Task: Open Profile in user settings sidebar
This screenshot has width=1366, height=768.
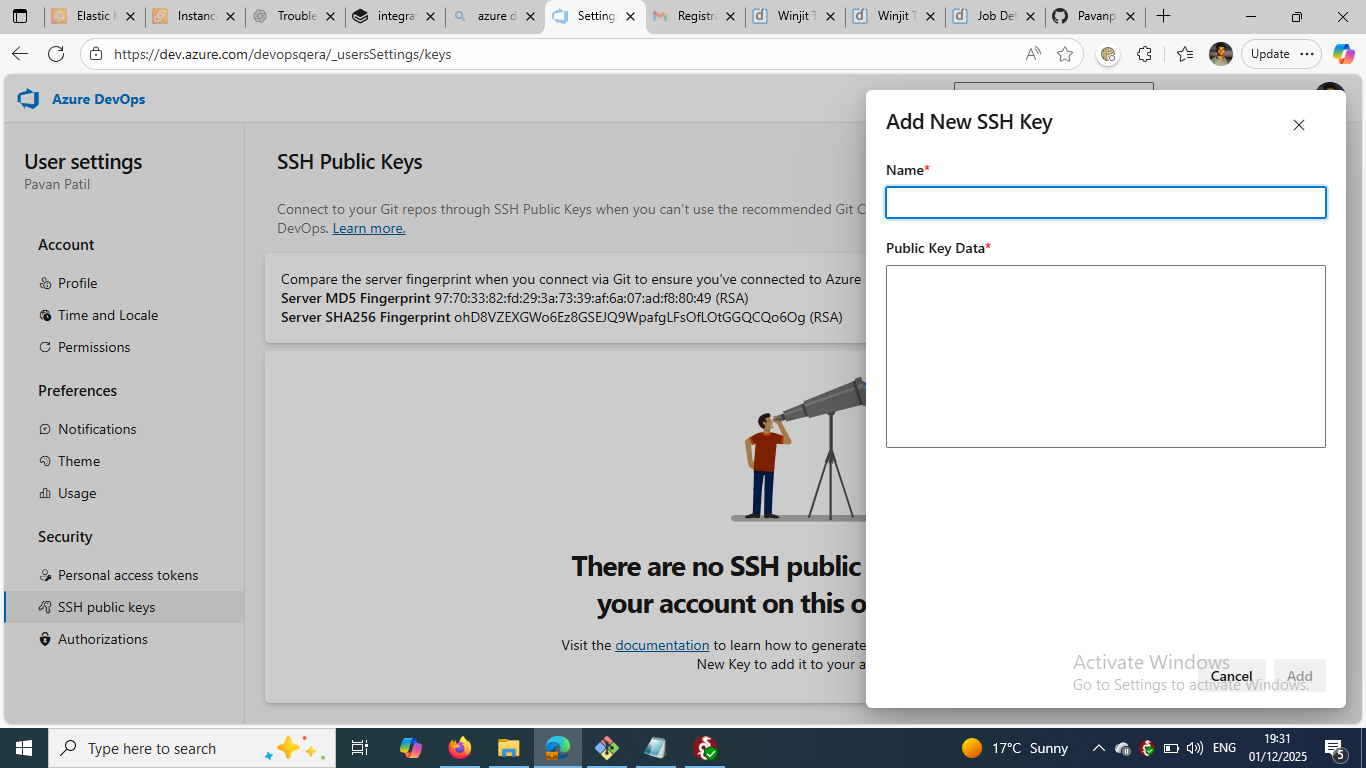Action: 77,283
